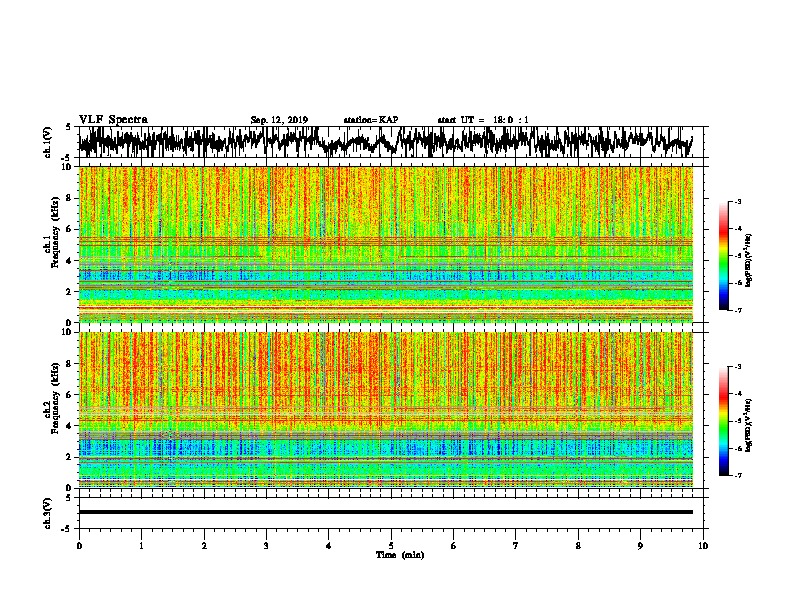Click the "Time (min)" x-axis label
This screenshot has width=792, height=612.
click(x=400, y=555)
